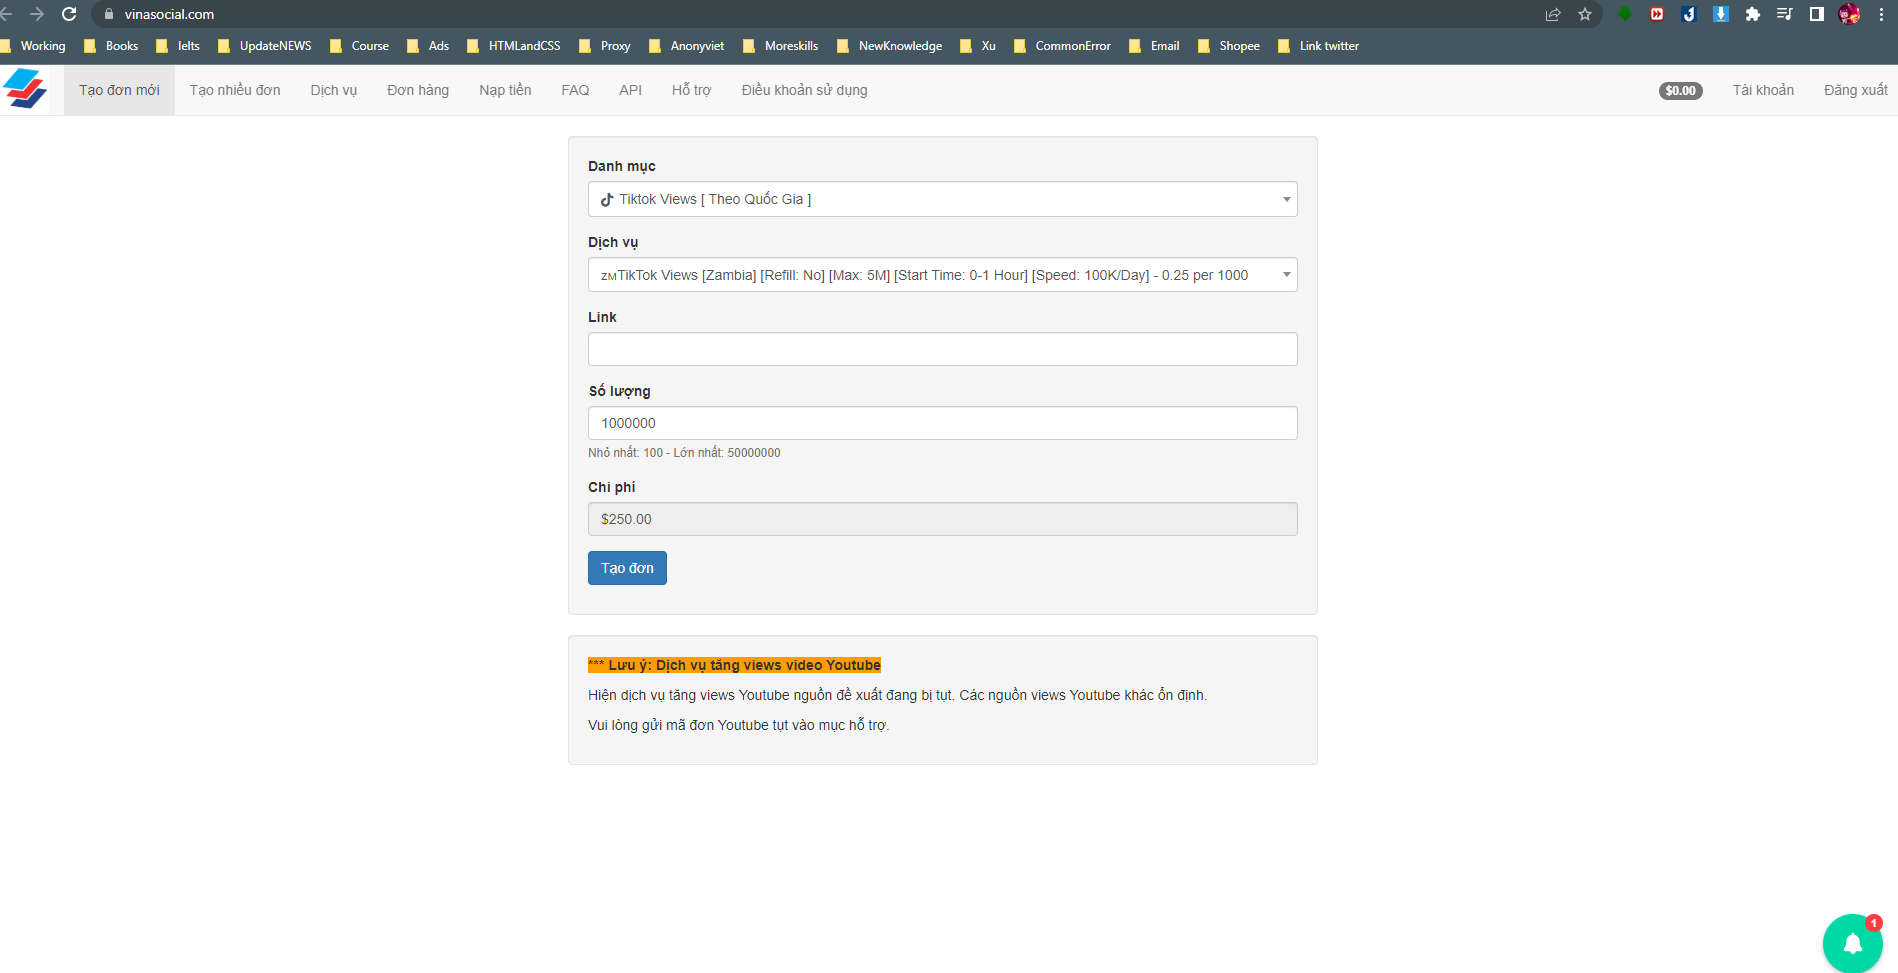Open the FAQ page
The image size is (1898, 973).
click(575, 90)
